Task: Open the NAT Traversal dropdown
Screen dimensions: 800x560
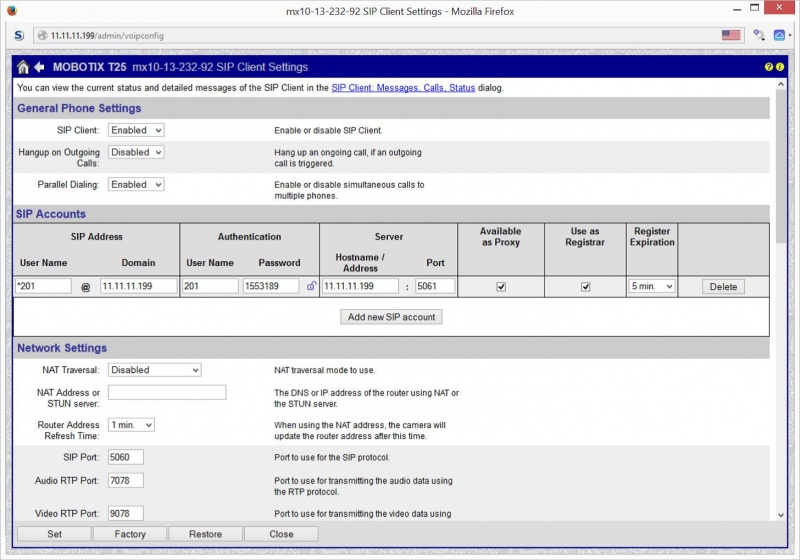Action: click(x=155, y=370)
